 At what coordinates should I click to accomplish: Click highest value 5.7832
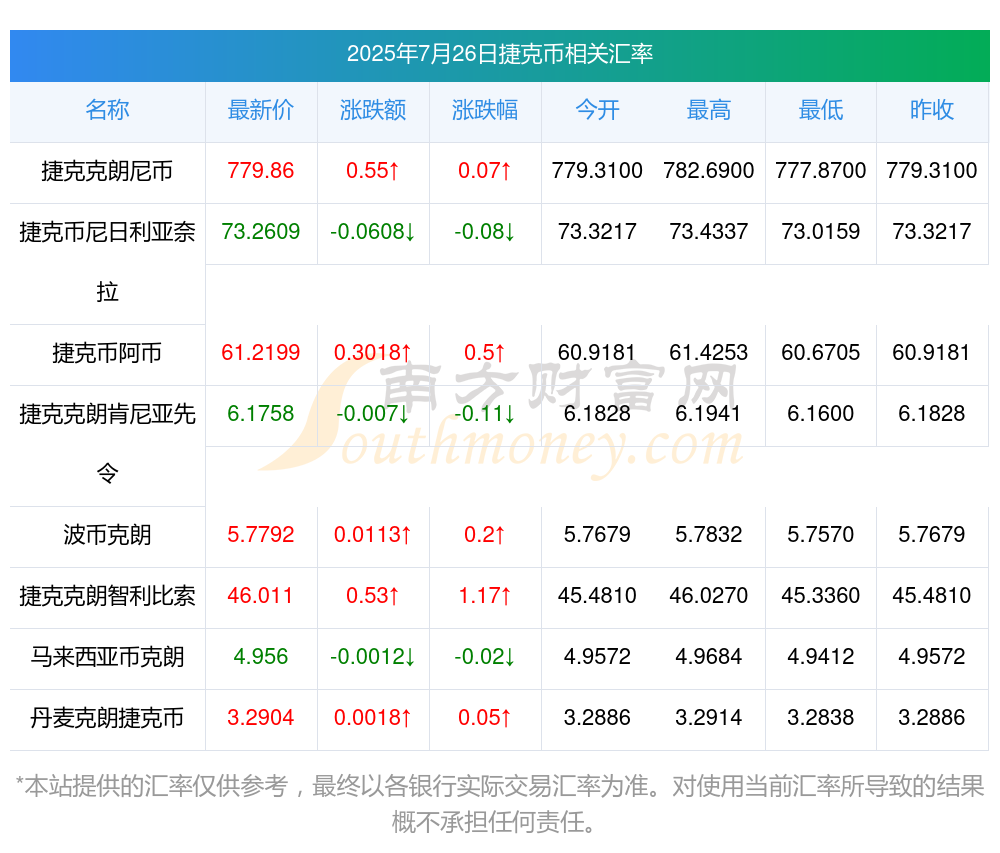[x=709, y=535]
